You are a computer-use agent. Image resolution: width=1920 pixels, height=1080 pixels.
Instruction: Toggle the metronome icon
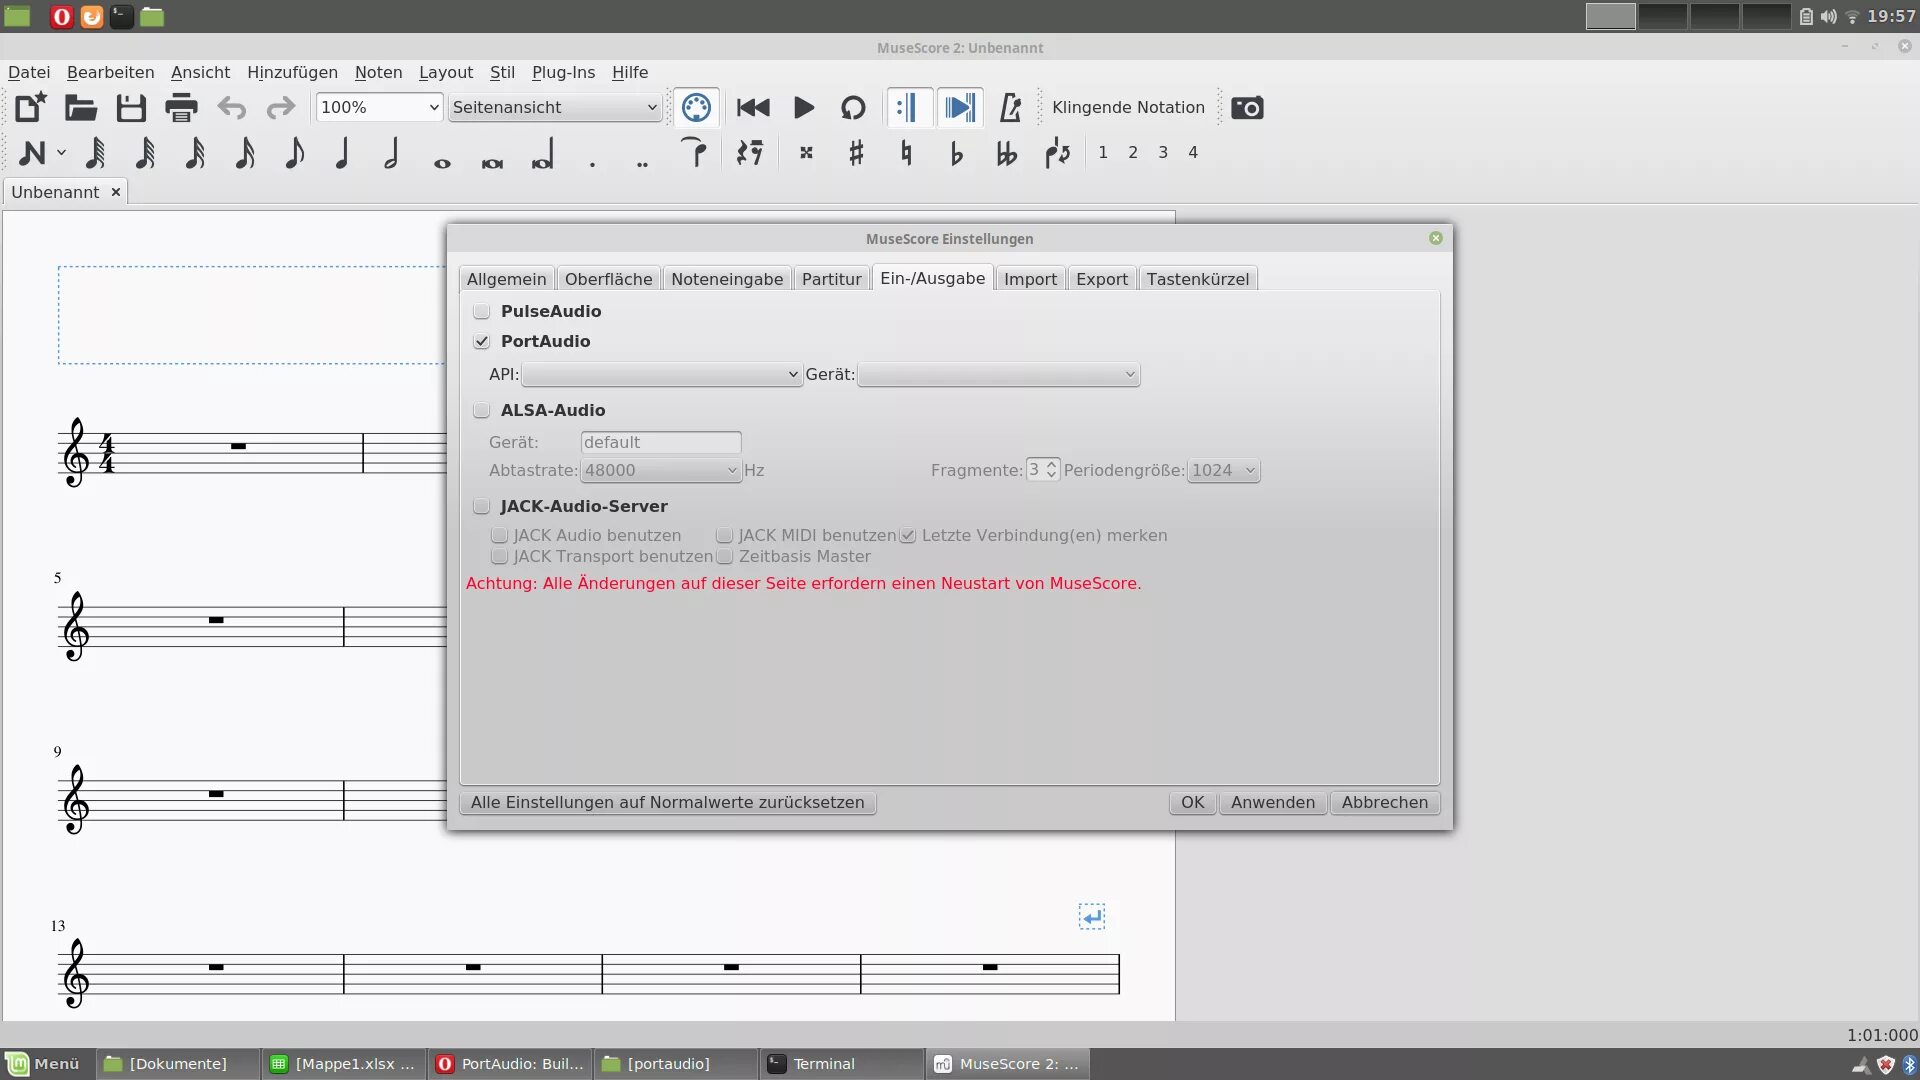coord(1010,107)
